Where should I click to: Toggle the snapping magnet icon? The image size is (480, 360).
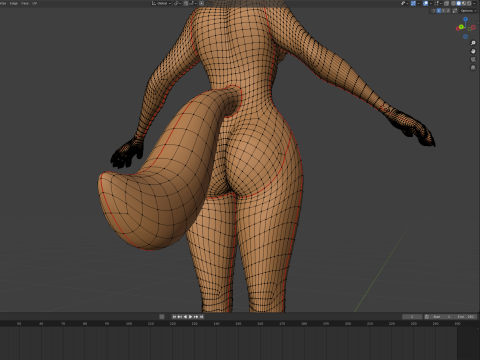(186, 3)
